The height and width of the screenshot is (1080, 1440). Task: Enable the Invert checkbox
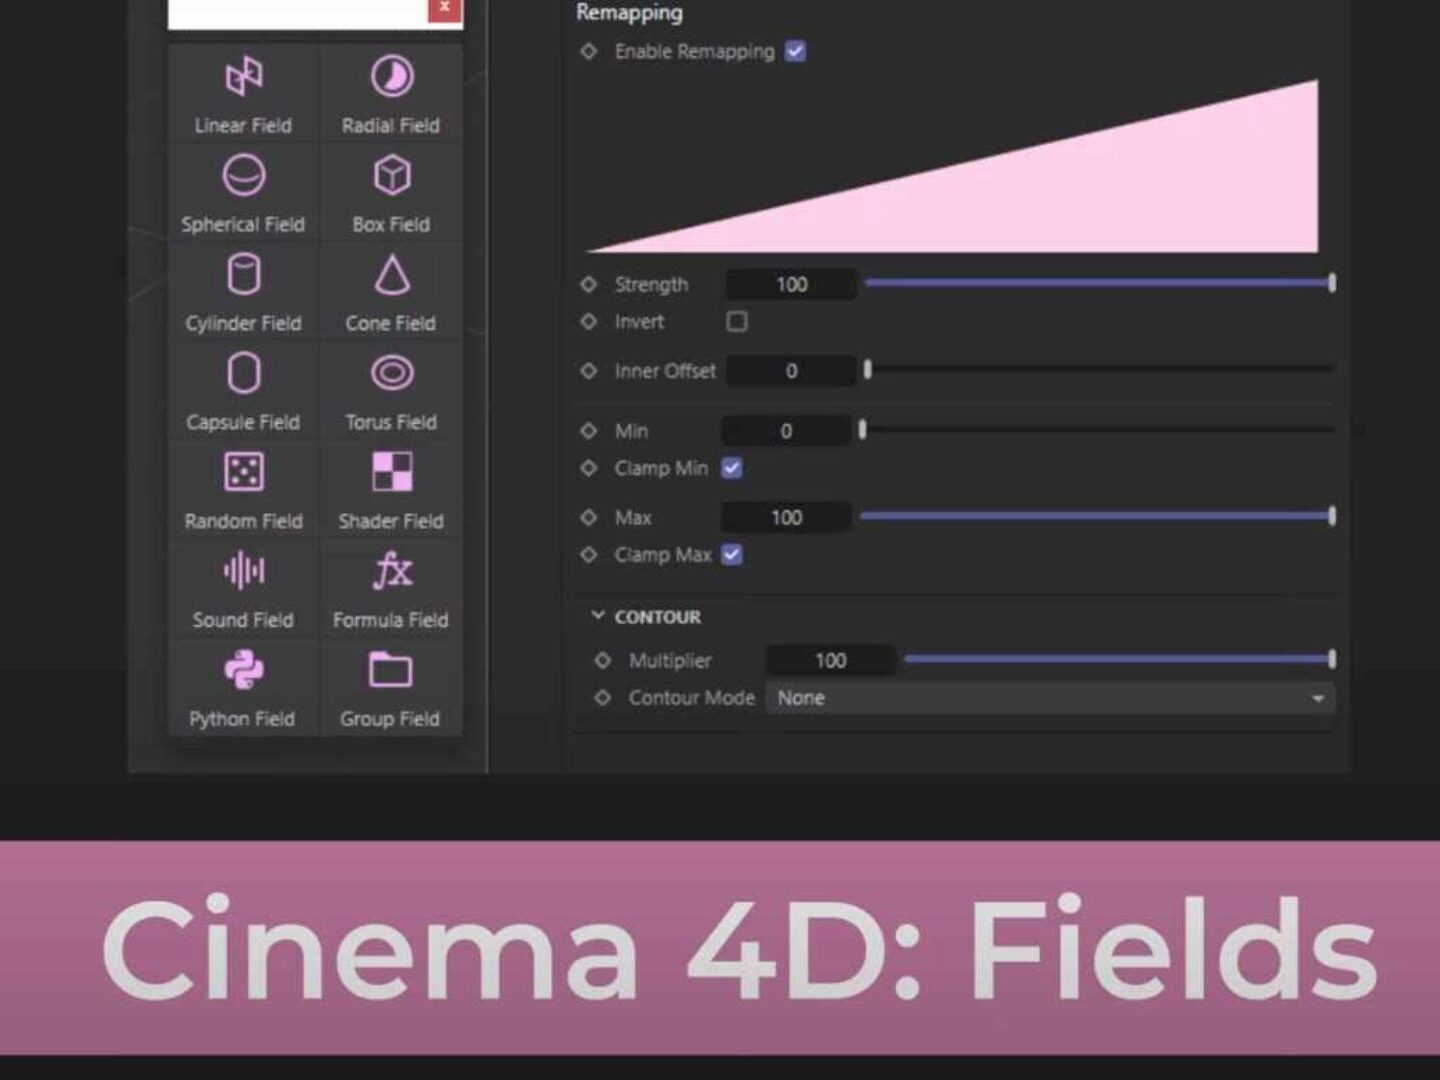click(x=737, y=322)
